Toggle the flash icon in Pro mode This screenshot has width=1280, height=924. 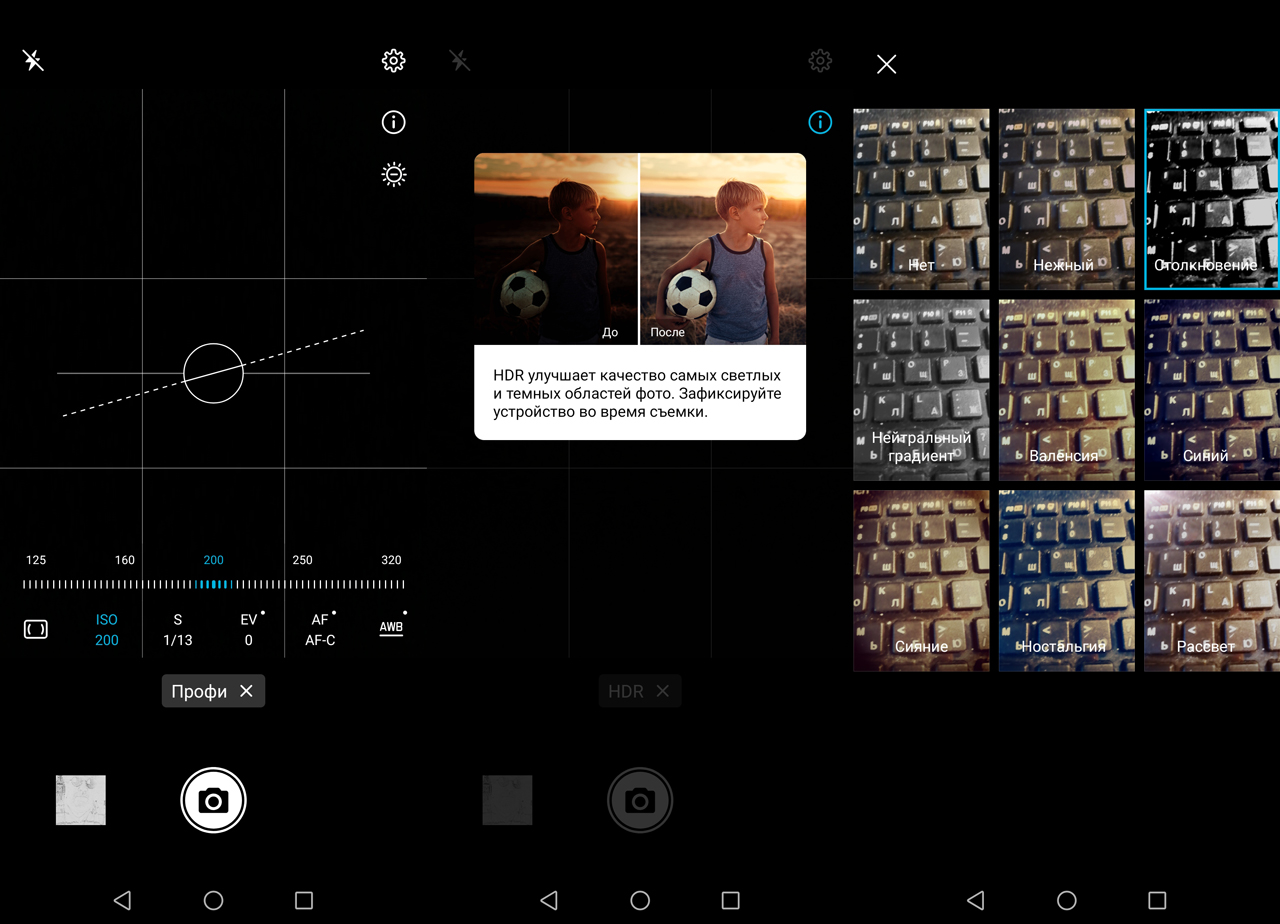coord(33,61)
